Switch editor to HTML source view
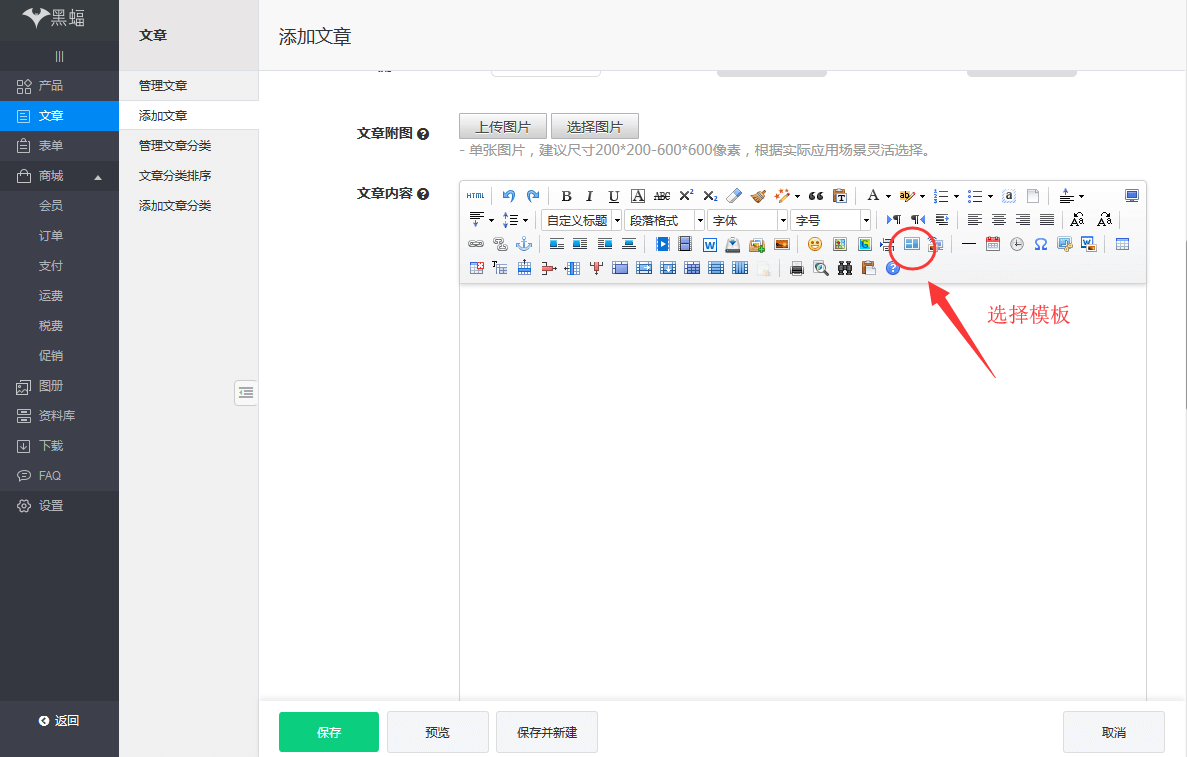 [475, 195]
